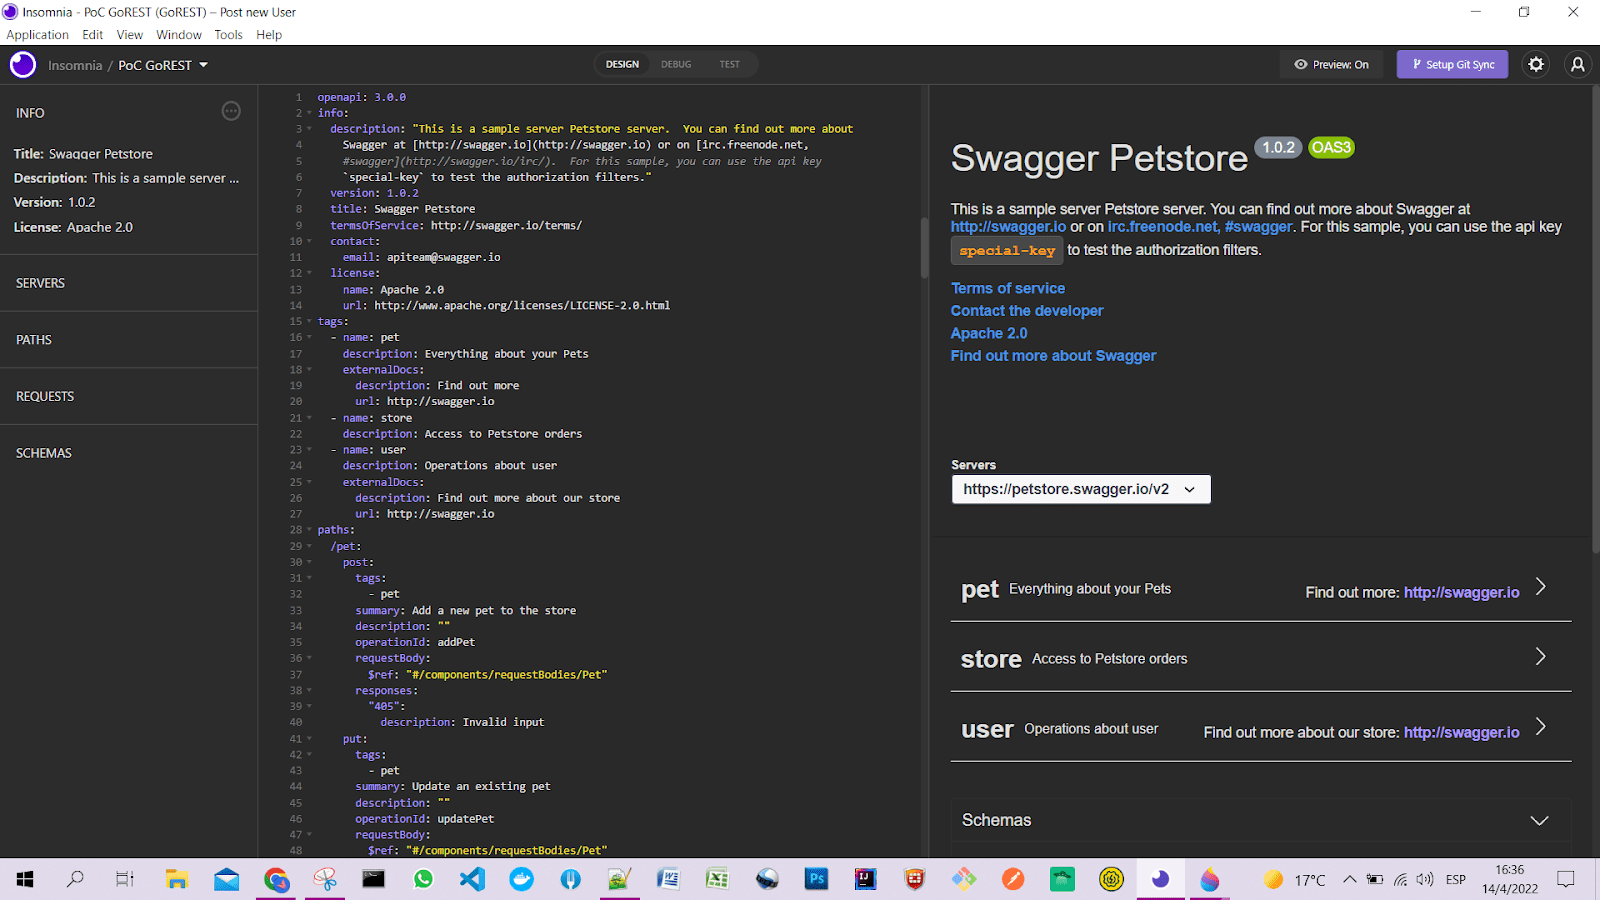Expand the pet tag section chevron
1600x900 pixels.
[x=1541, y=587]
